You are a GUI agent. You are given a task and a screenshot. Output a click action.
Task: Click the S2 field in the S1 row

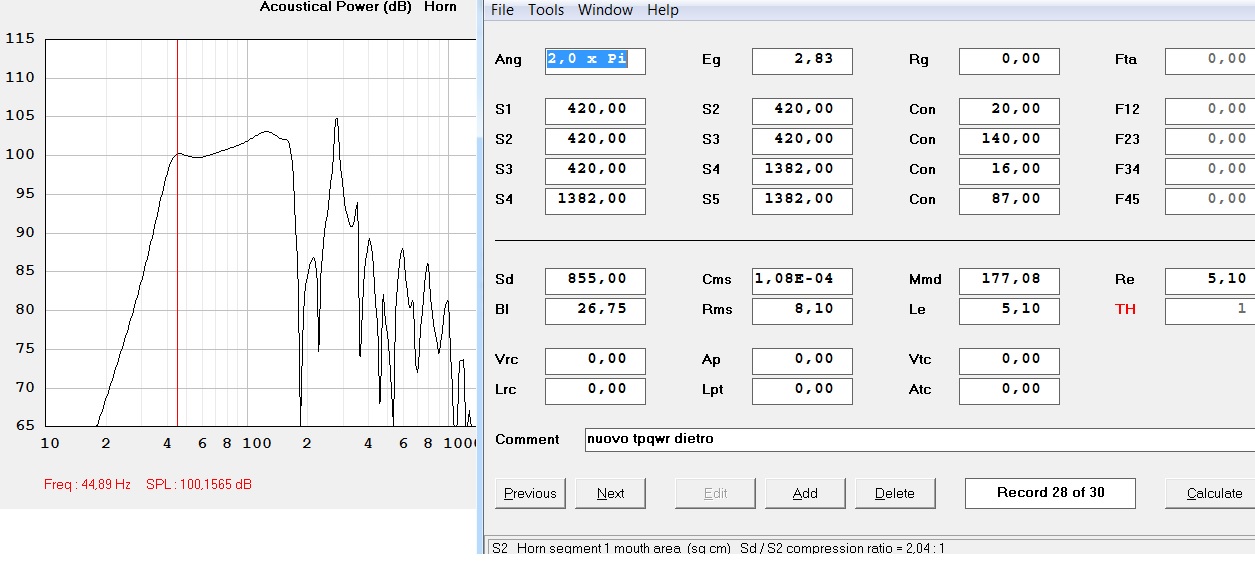tap(802, 110)
